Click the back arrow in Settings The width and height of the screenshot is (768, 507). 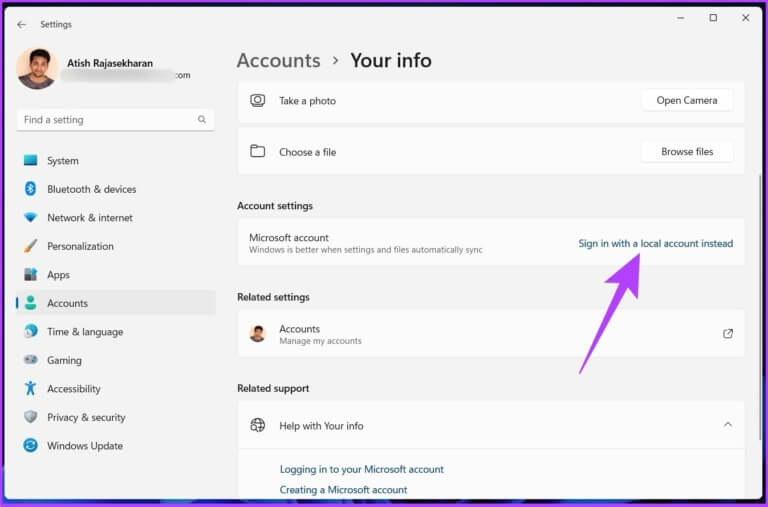pyautogui.click(x=21, y=24)
